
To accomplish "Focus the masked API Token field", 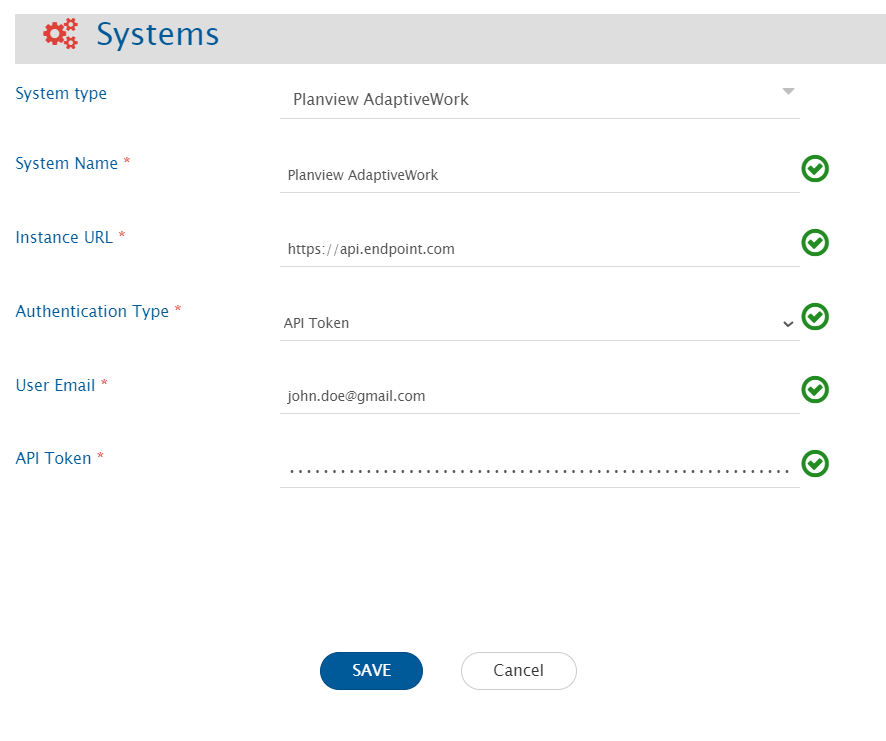I will pyautogui.click(x=538, y=469).
